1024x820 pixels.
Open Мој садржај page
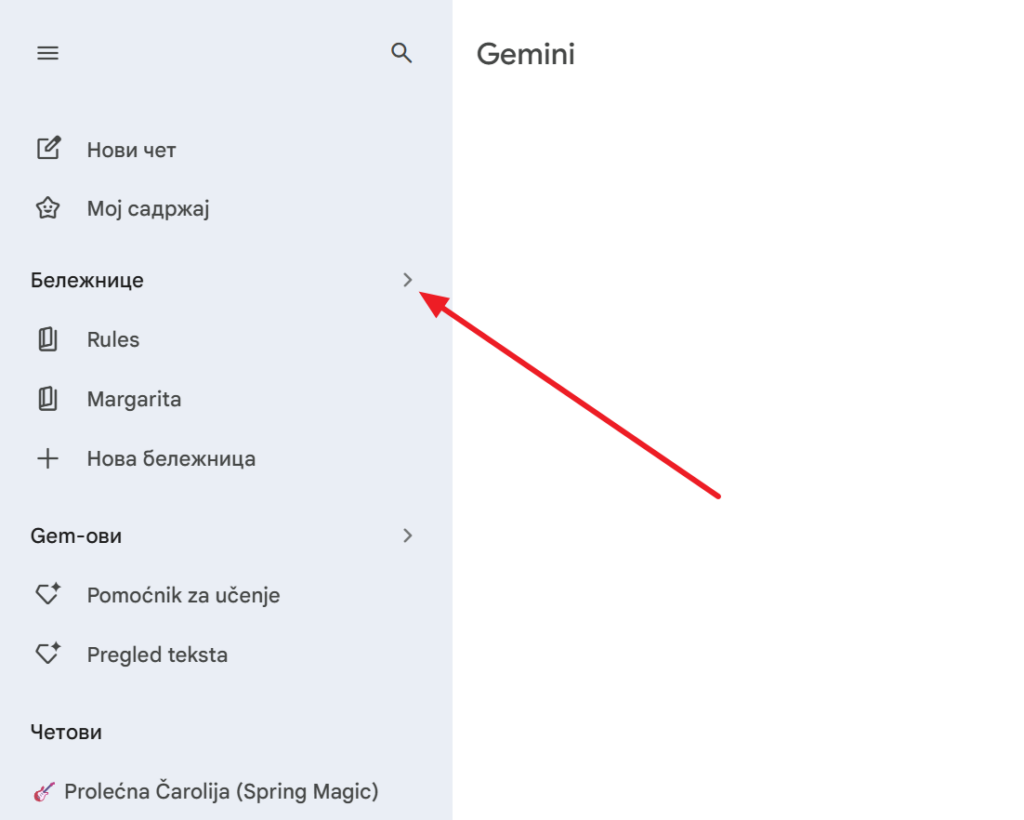[x=148, y=210]
